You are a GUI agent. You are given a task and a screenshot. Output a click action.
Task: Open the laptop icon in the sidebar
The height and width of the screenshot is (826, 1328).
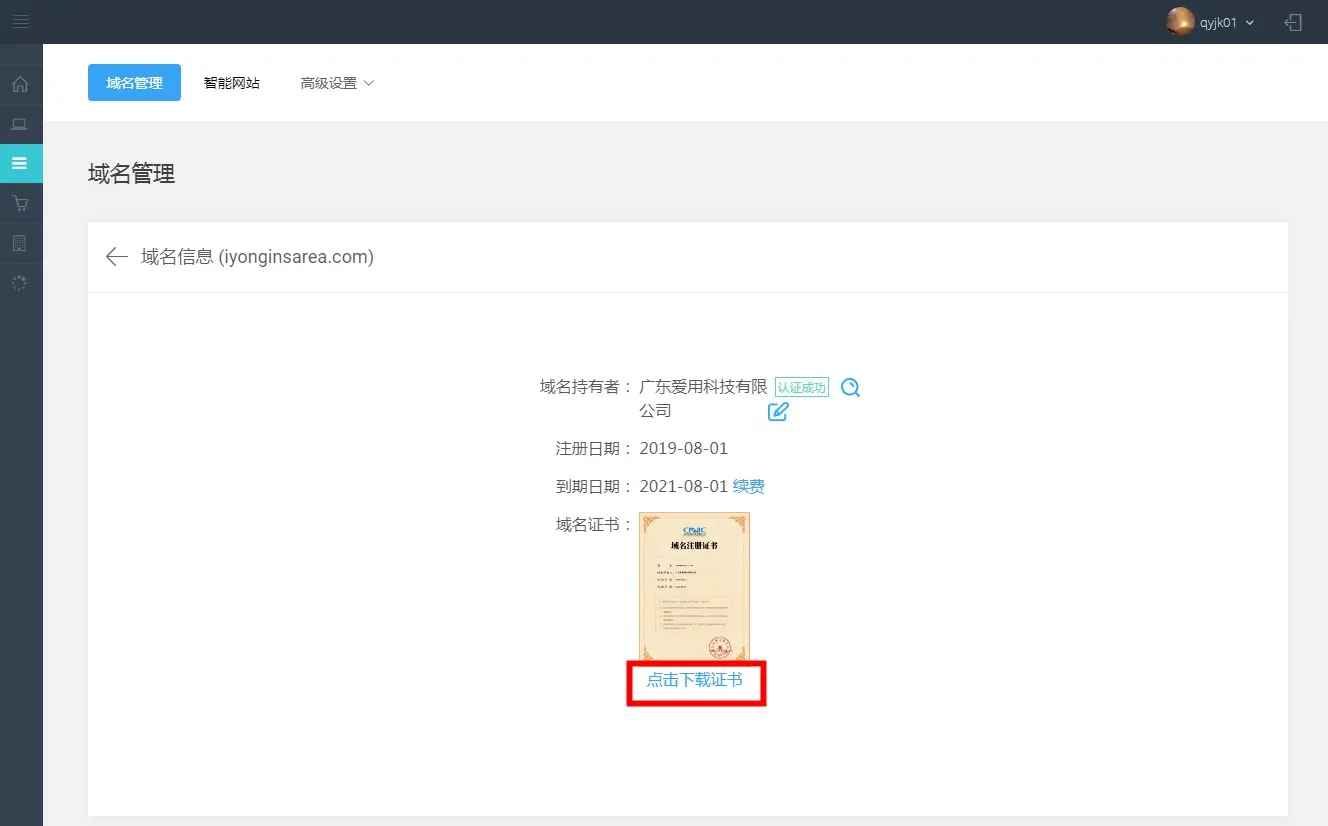pyautogui.click(x=20, y=124)
